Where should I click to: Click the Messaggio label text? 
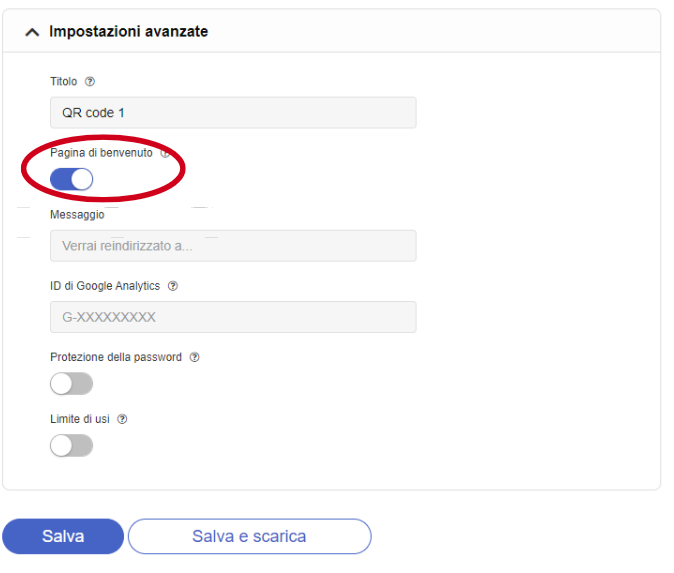pos(77,214)
